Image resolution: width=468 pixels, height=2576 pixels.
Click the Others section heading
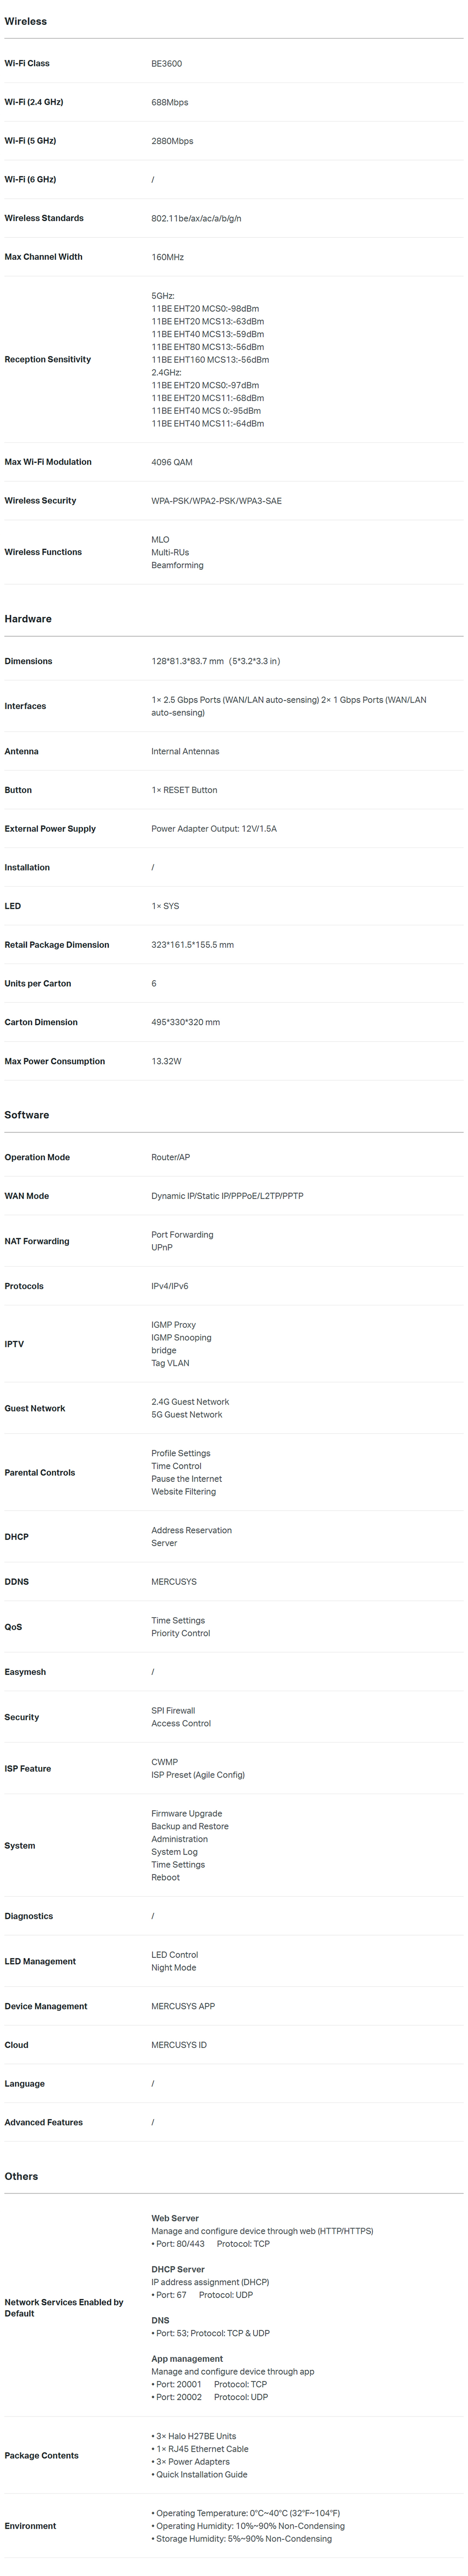point(21,2176)
